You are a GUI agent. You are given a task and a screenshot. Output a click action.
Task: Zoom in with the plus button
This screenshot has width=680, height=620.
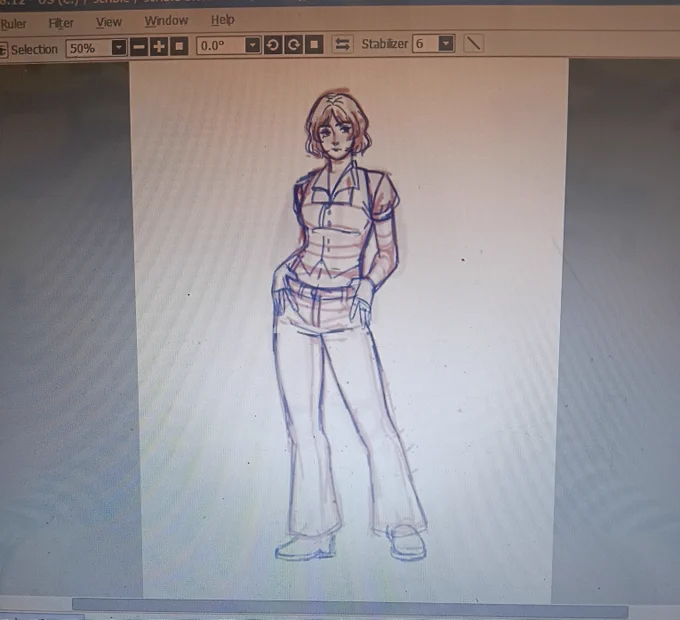pyautogui.click(x=159, y=46)
